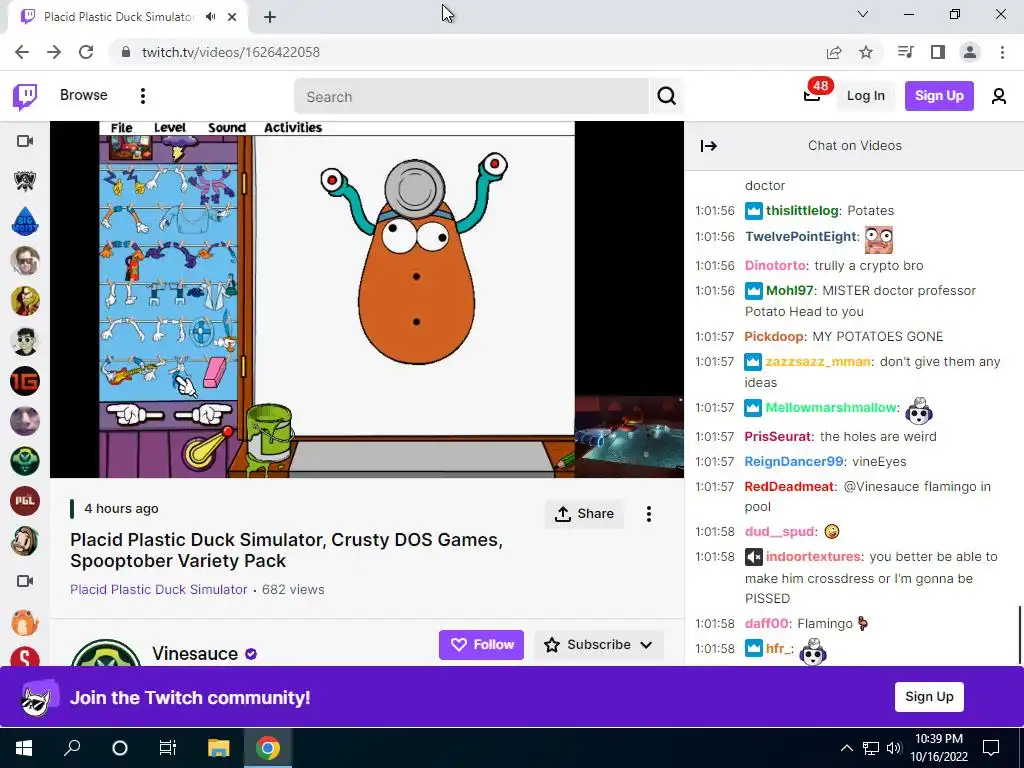The height and width of the screenshot is (768, 1024).
Task: Click the chat scrollbar thumb
Action: point(1020,635)
